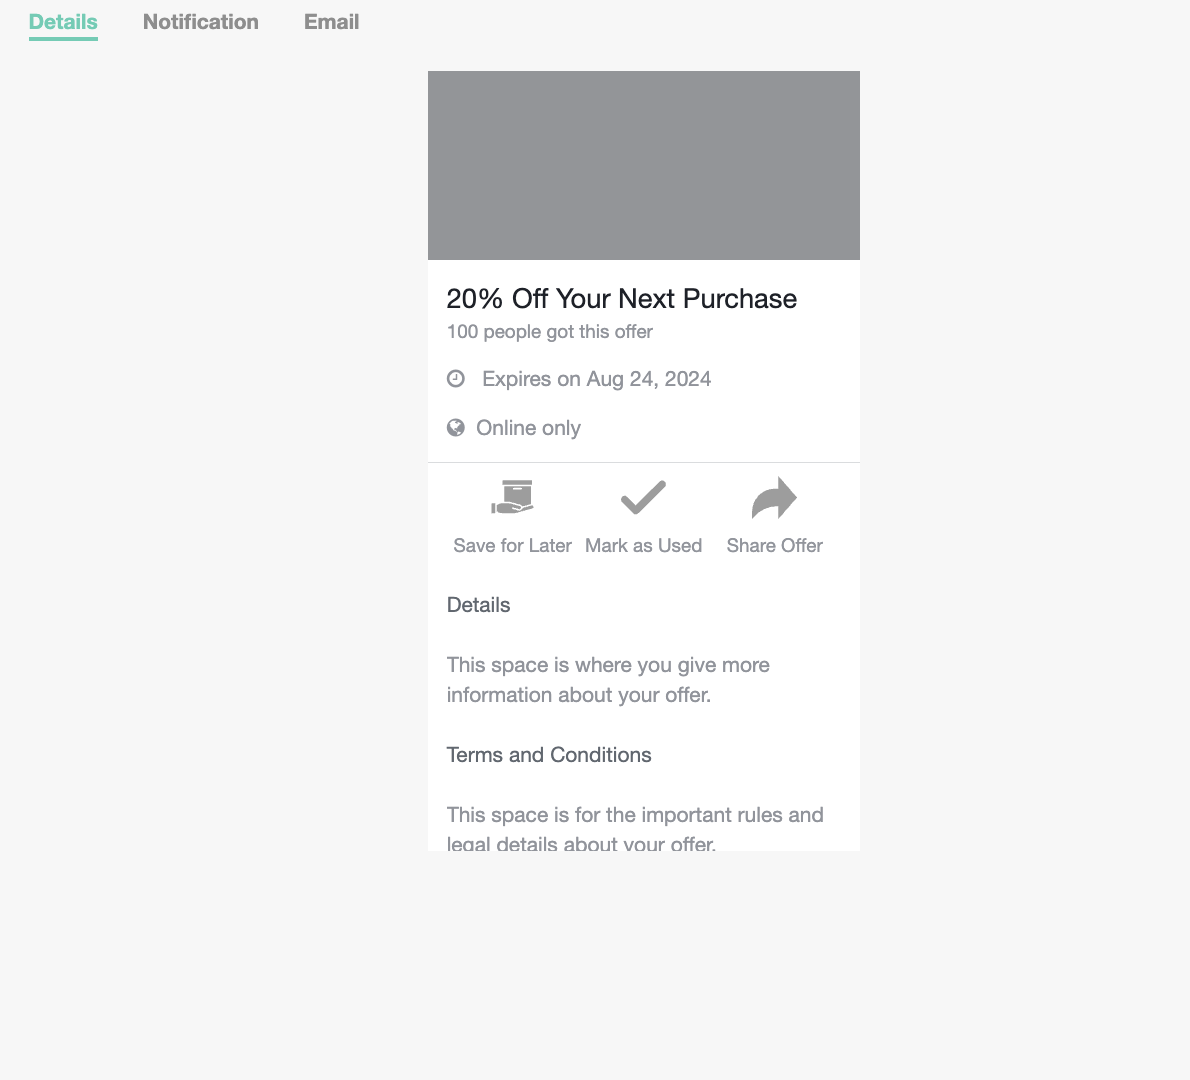Switch to the Notification tab

[x=200, y=21]
